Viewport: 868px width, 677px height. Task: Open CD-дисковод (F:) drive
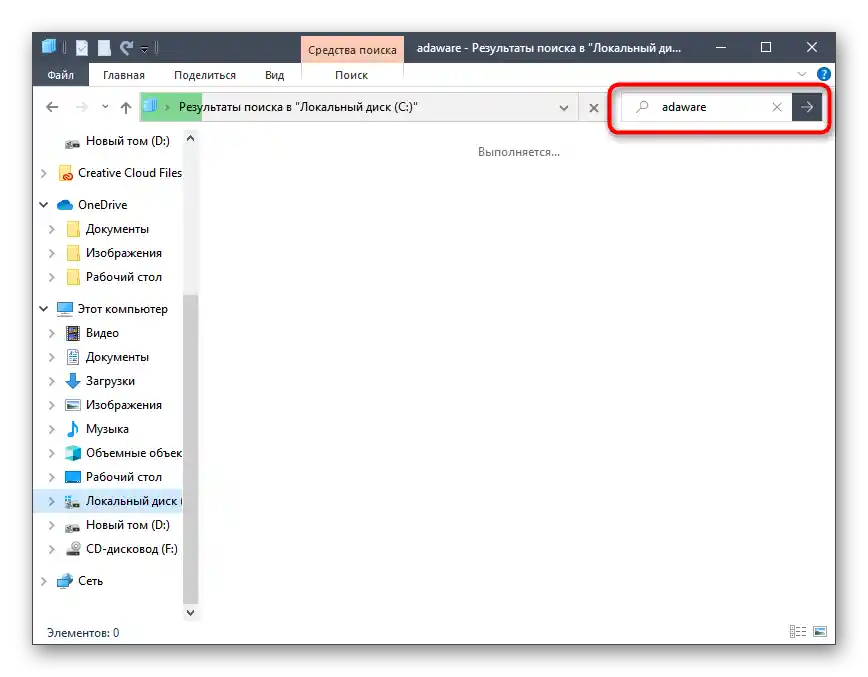tap(131, 549)
